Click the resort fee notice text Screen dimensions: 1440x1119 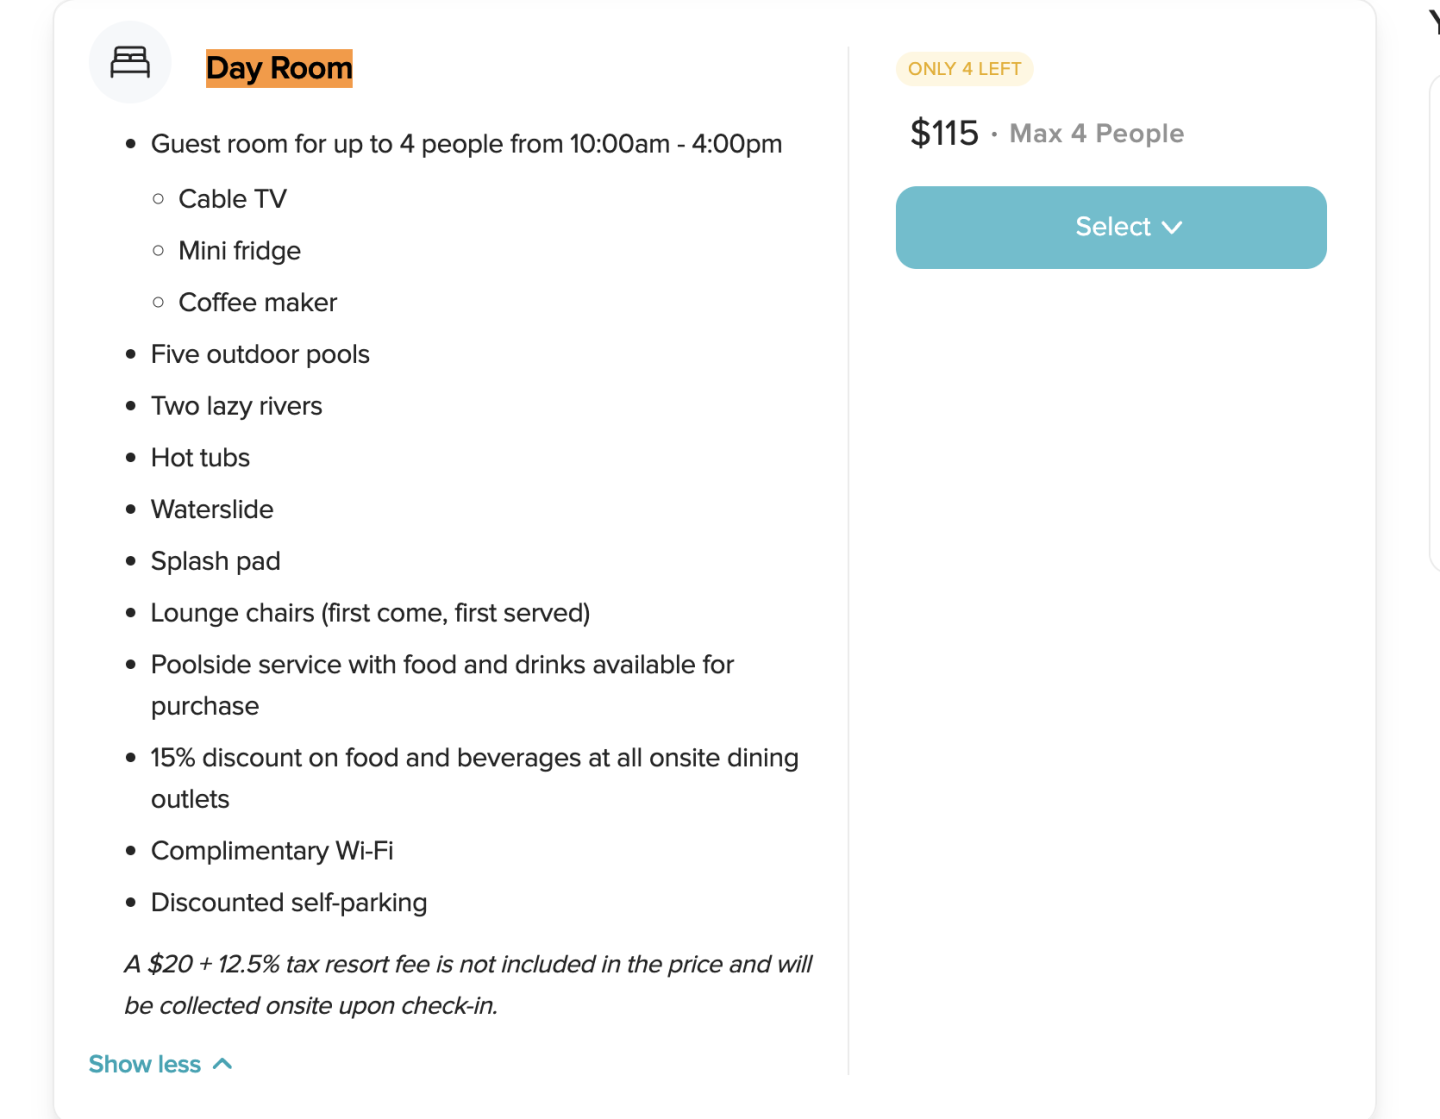pyautogui.click(x=468, y=984)
